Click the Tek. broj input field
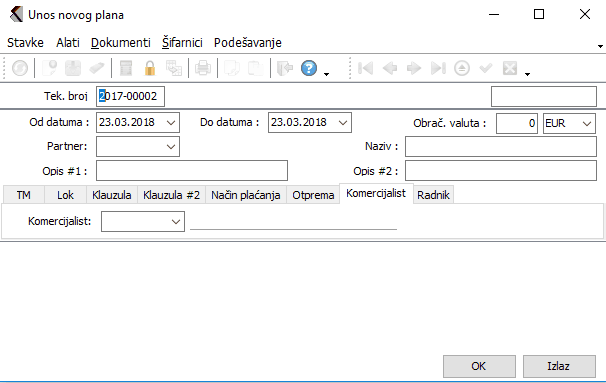The height and width of the screenshot is (383, 606). (130, 96)
